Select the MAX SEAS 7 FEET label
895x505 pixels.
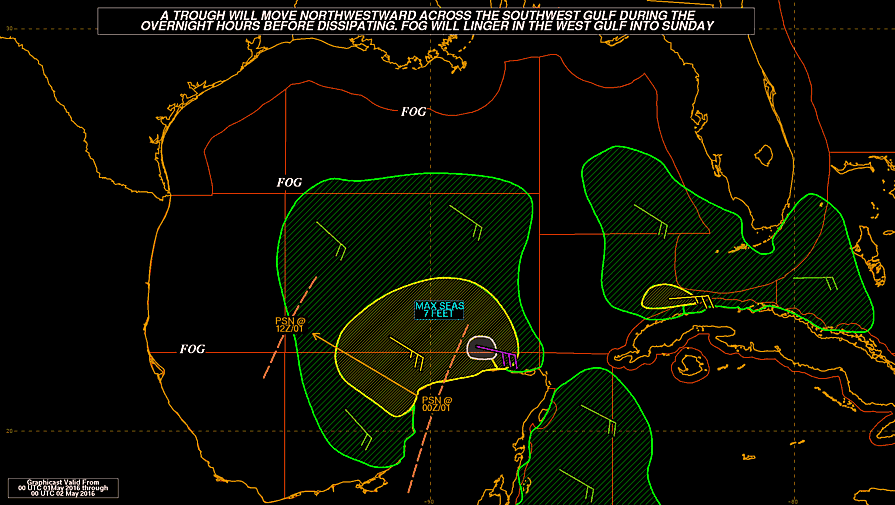[x=439, y=310]
